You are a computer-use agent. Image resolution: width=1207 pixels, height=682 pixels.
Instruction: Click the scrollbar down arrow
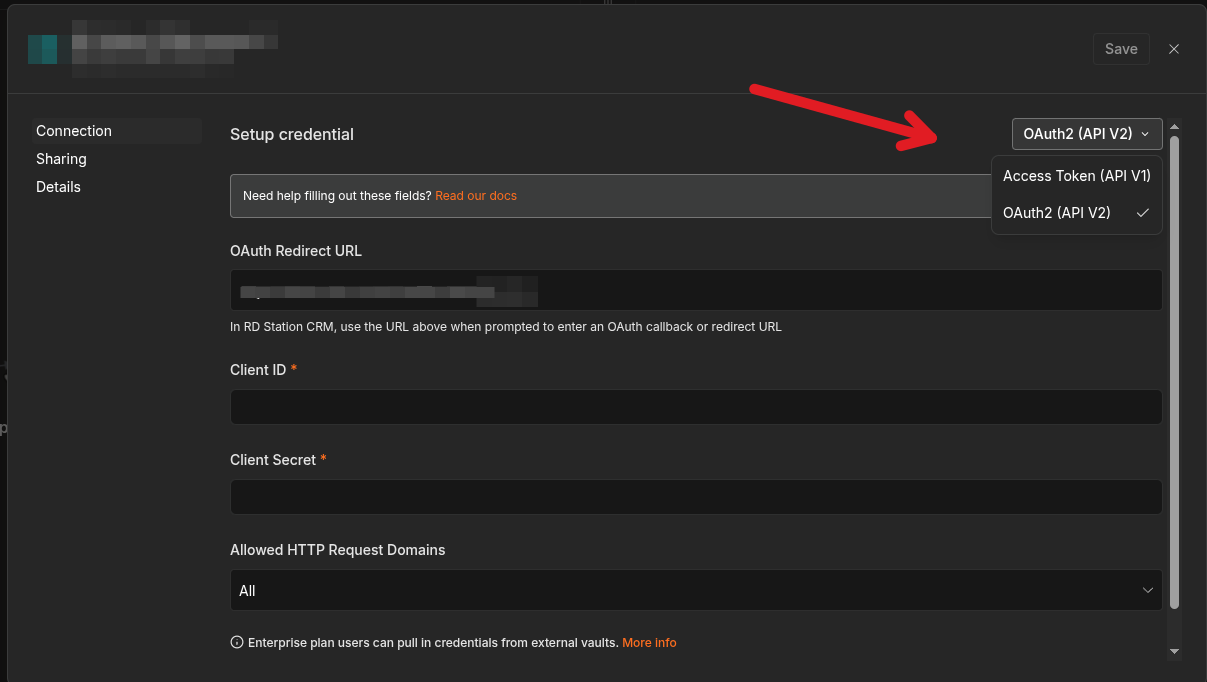pos(1175,651)
